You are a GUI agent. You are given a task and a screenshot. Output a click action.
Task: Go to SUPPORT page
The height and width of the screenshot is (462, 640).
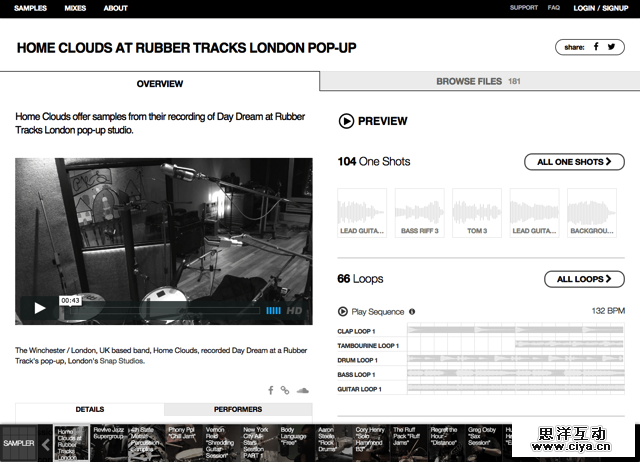(x=524, y=7)
